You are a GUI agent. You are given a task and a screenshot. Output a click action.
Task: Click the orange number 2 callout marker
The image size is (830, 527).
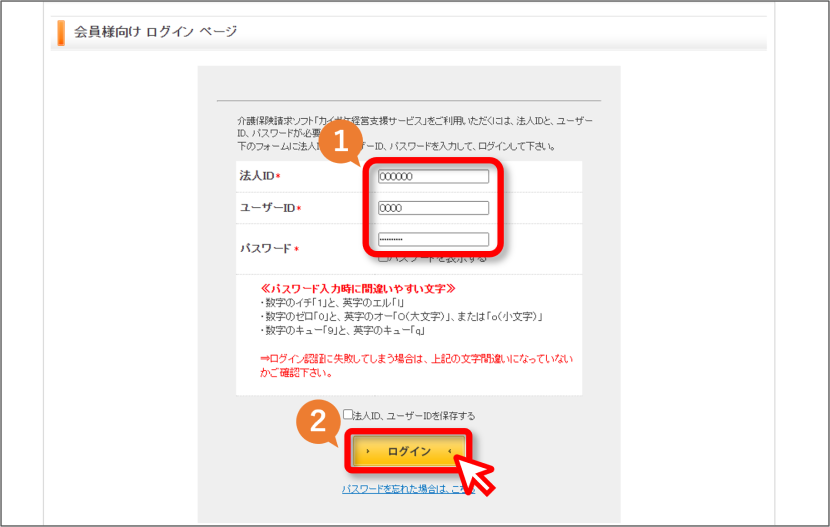pyautogui.click(x=318, y=421)
